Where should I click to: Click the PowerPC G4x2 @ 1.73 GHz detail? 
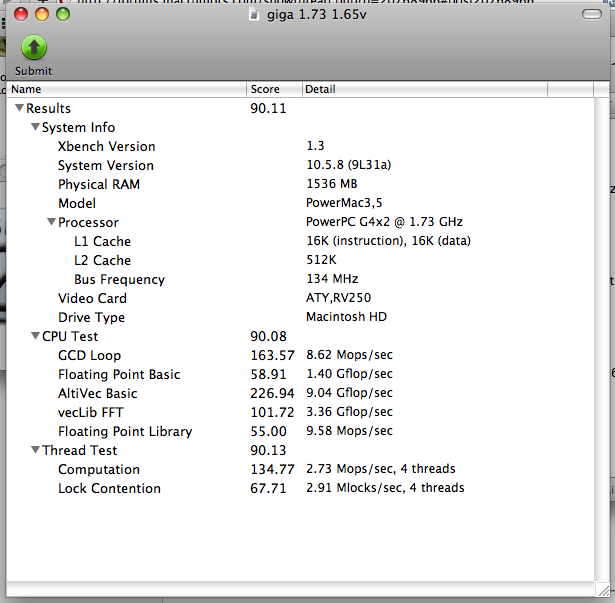click(x=384, y=222)
